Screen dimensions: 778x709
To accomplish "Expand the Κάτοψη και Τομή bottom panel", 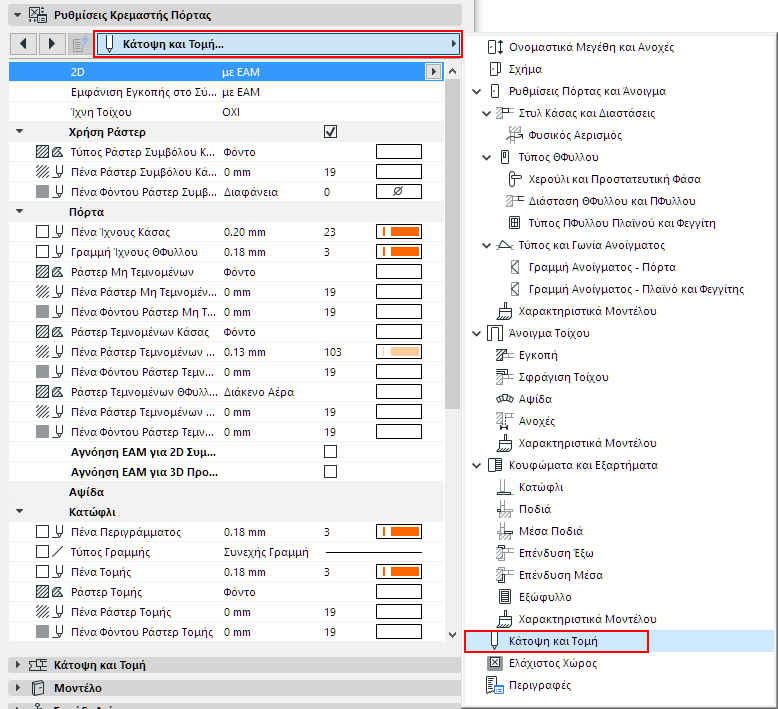I will click(x=18, y=665).
